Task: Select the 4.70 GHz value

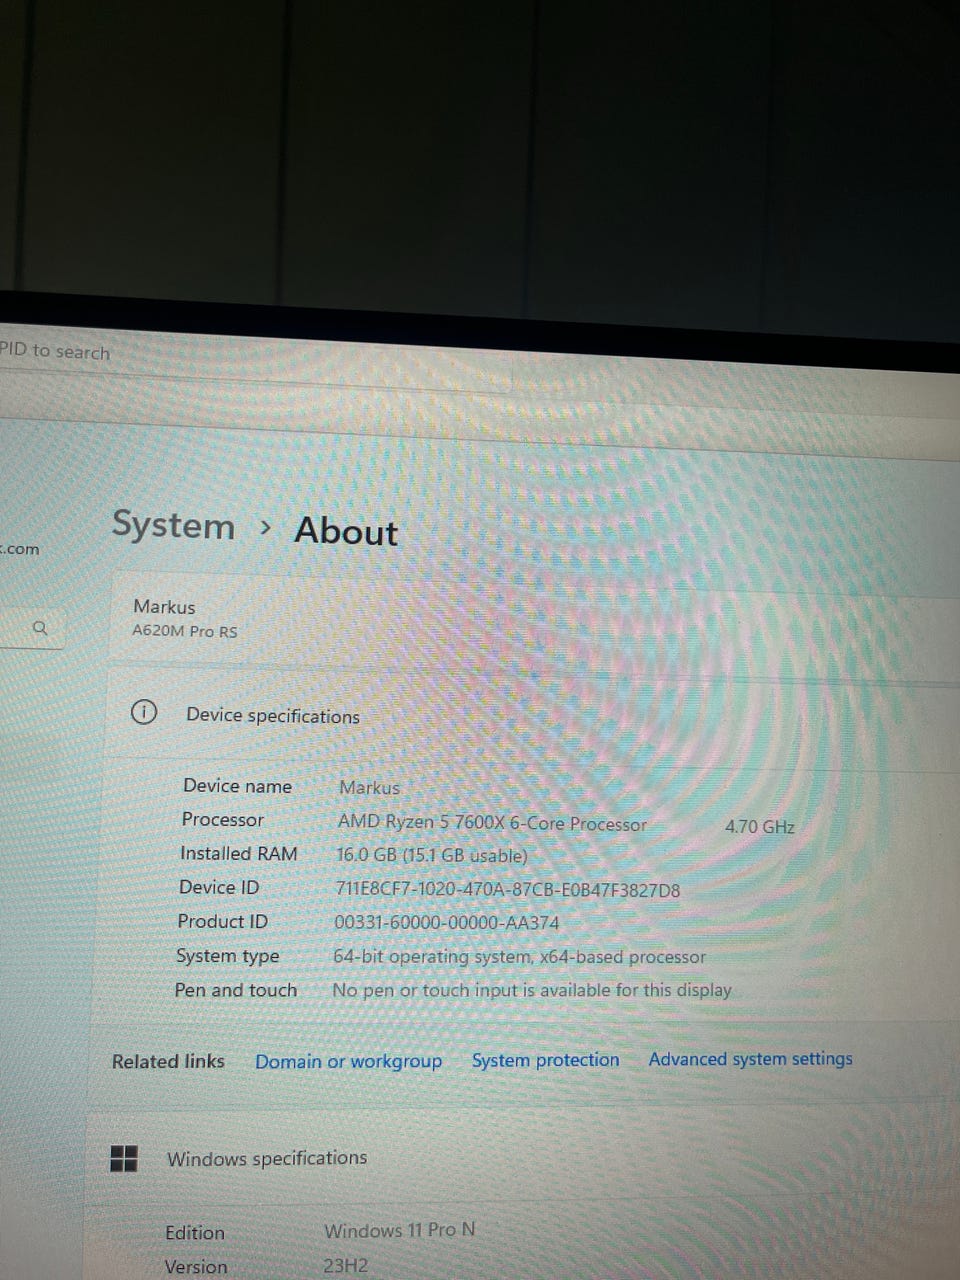Action: pyautogui.click(x=760, y=827)
